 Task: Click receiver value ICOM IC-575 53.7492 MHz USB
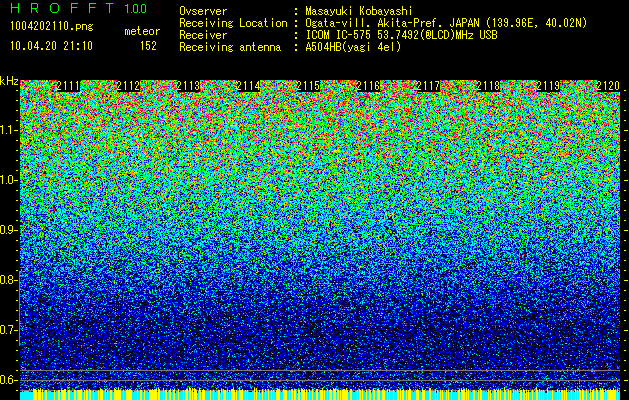[401, 35]
